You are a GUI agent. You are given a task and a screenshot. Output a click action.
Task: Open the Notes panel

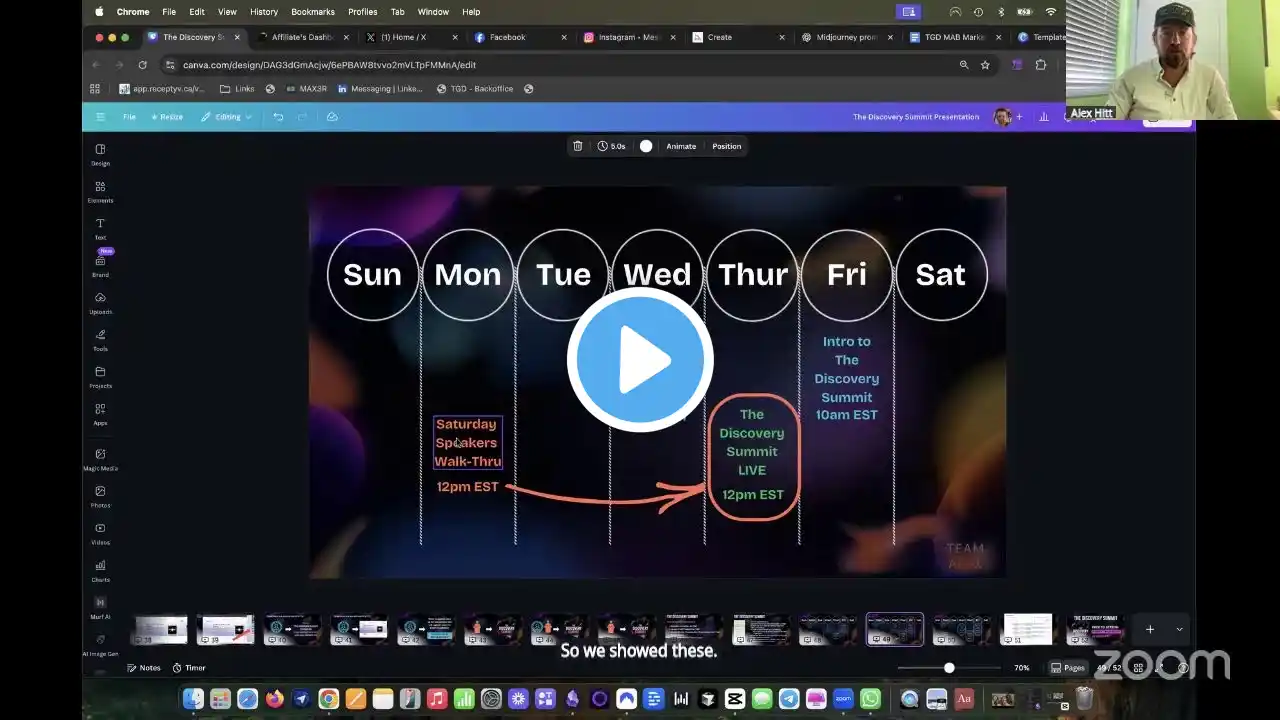[144, 668]
